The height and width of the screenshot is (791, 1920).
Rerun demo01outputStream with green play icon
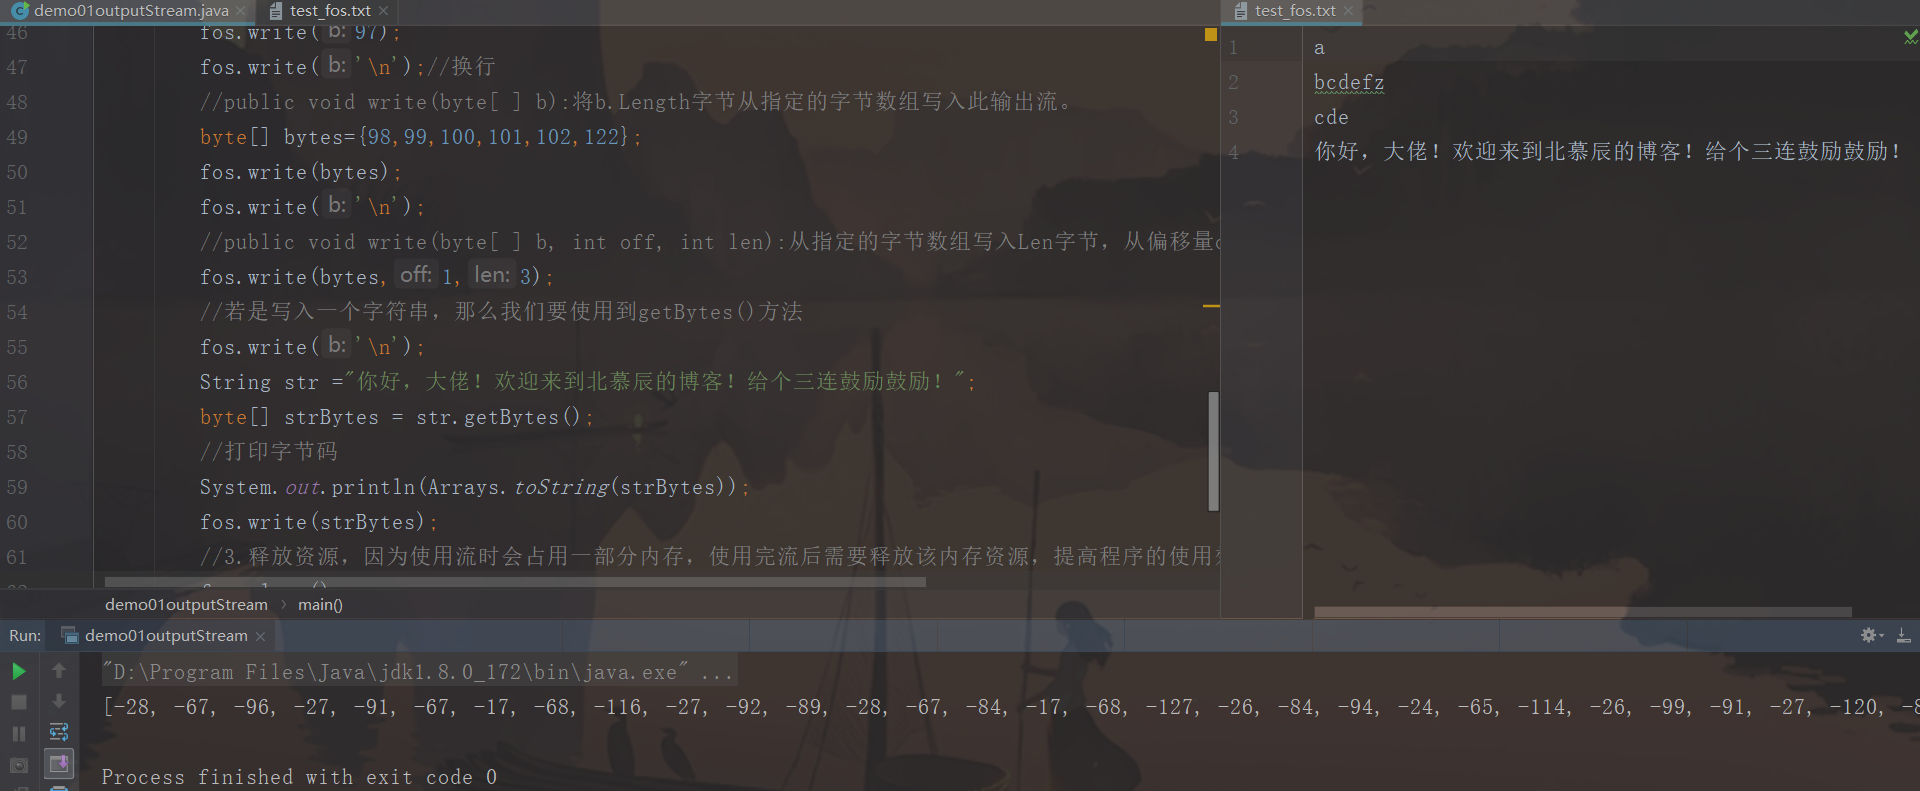[x=19, y=671]
